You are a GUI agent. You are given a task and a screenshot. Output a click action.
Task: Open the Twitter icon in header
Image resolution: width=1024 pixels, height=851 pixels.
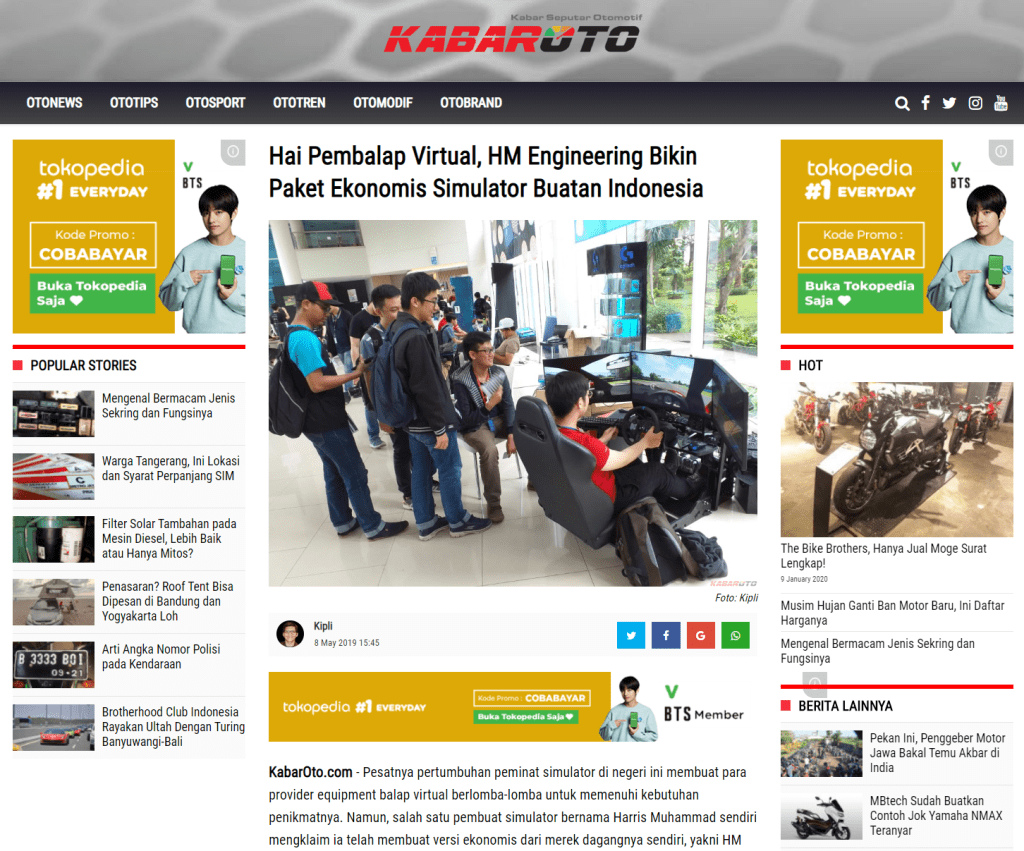coord(949,103)
